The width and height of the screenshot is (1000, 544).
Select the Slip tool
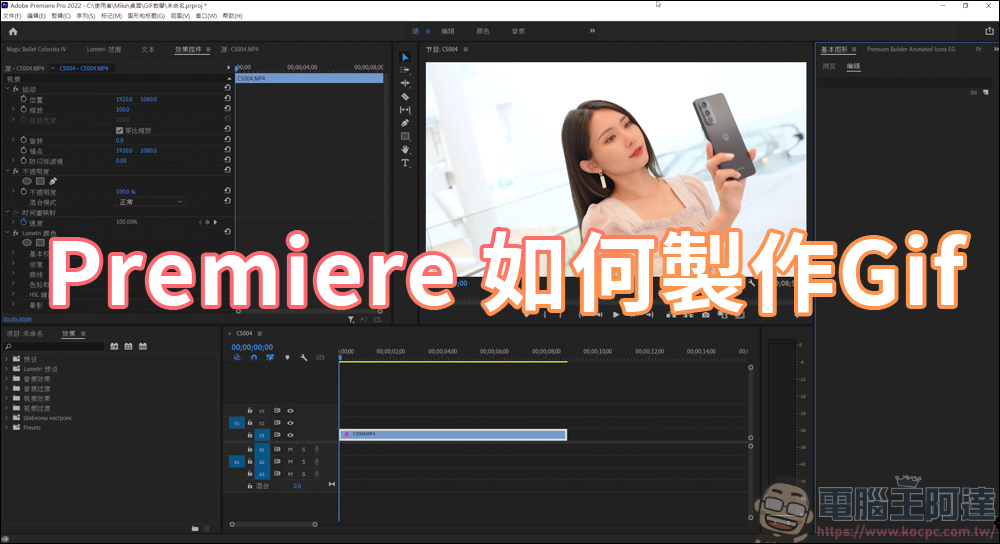tap(405, 110)
